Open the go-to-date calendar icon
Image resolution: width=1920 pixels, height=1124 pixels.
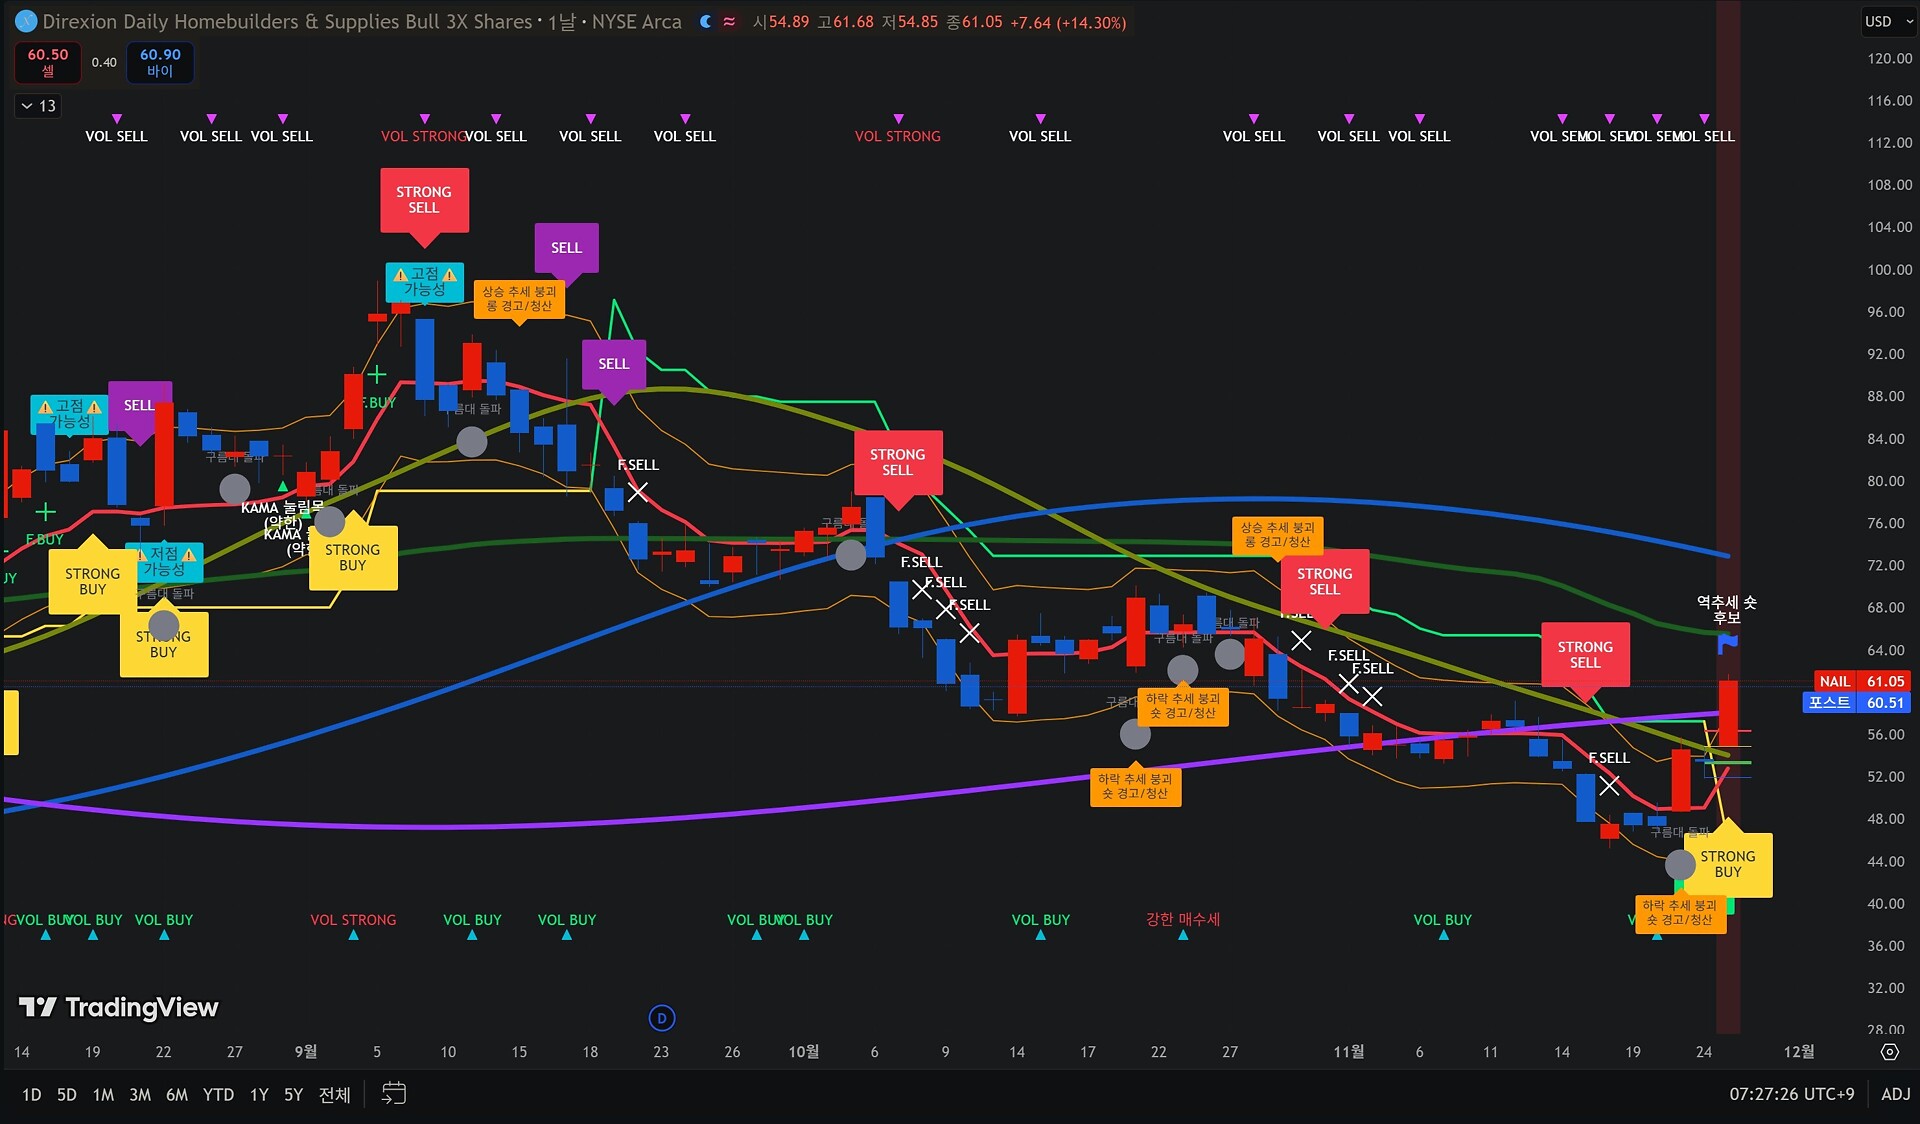click(x=394, y=1094)
